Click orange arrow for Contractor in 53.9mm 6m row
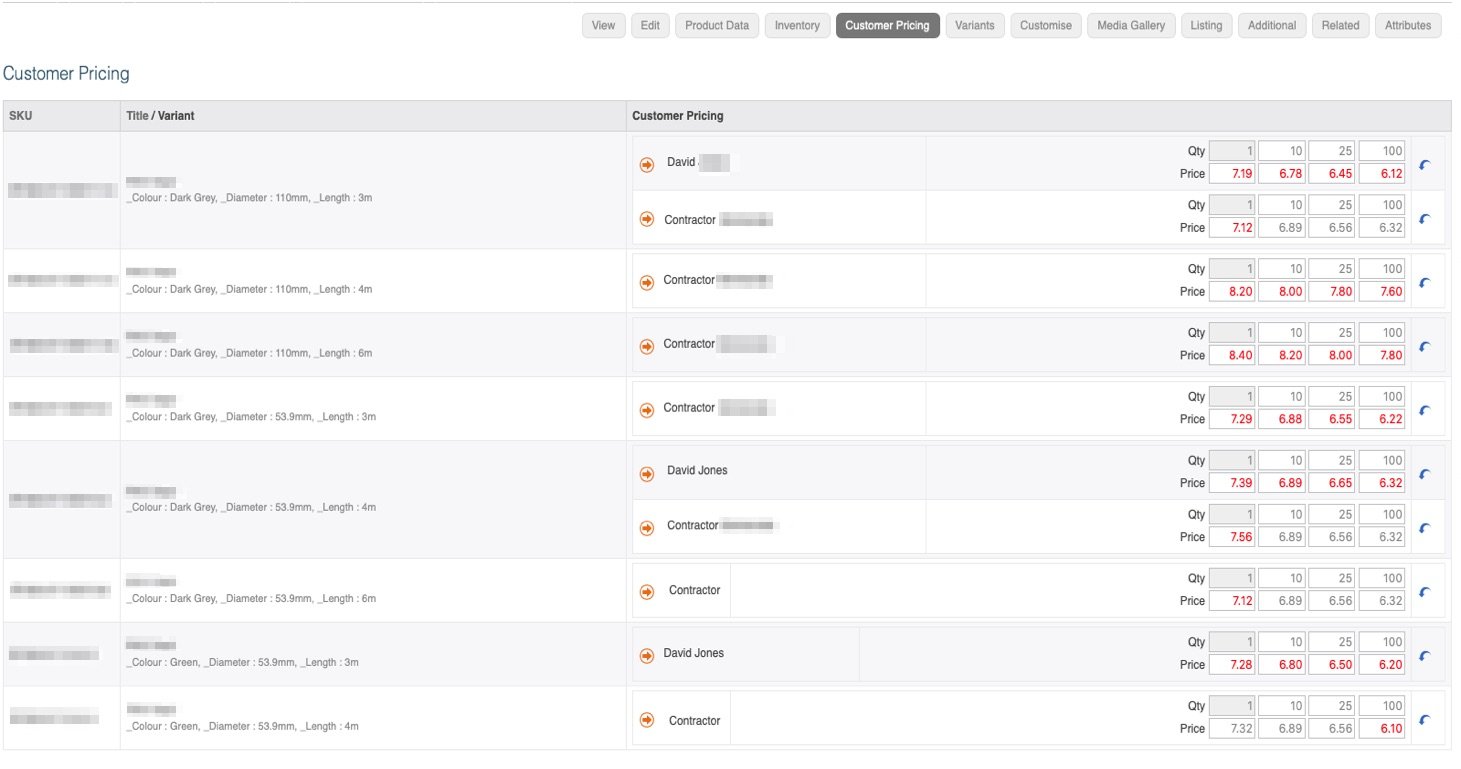 pos(647,591)
